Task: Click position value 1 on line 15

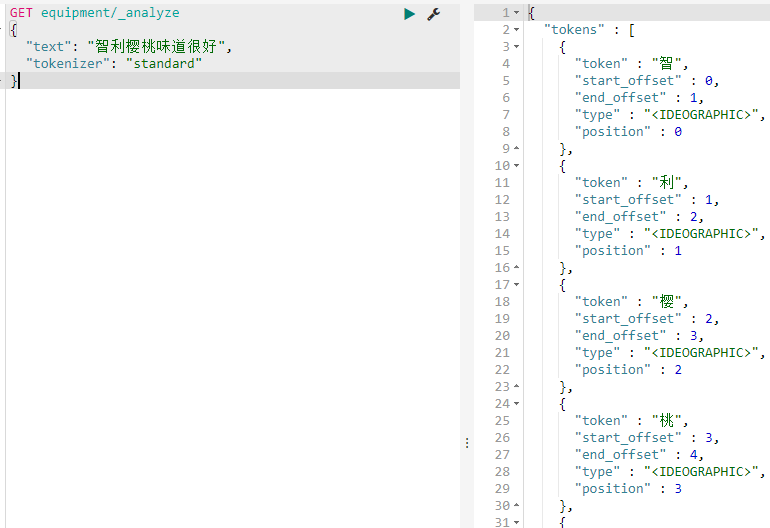Action: (x=678, y=251)
